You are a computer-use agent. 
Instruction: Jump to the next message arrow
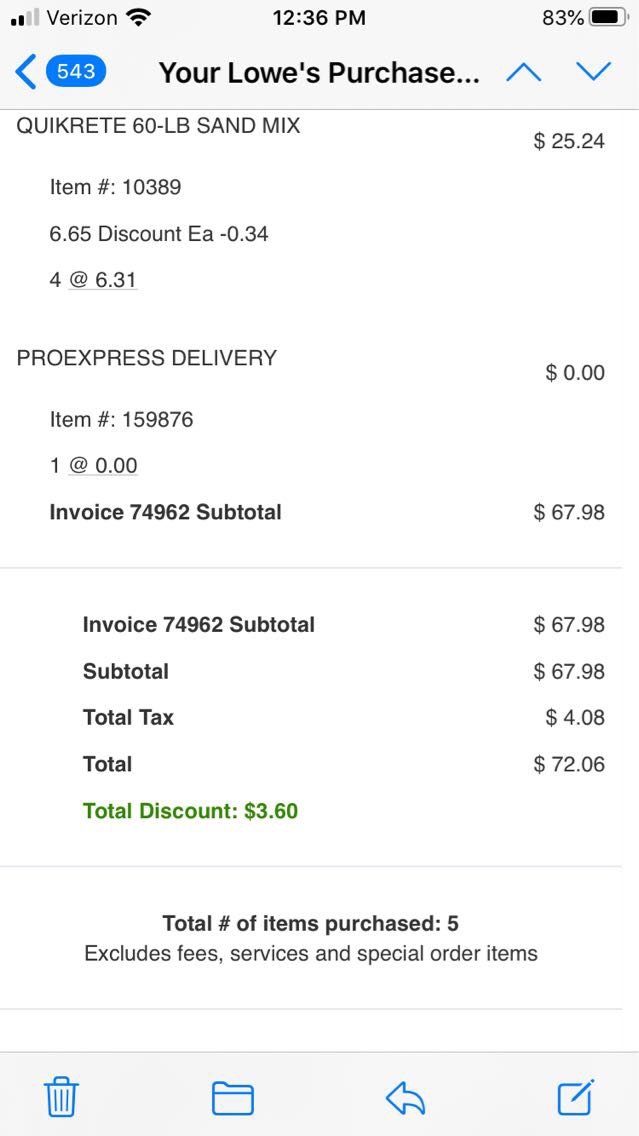[x=593, y=72]
